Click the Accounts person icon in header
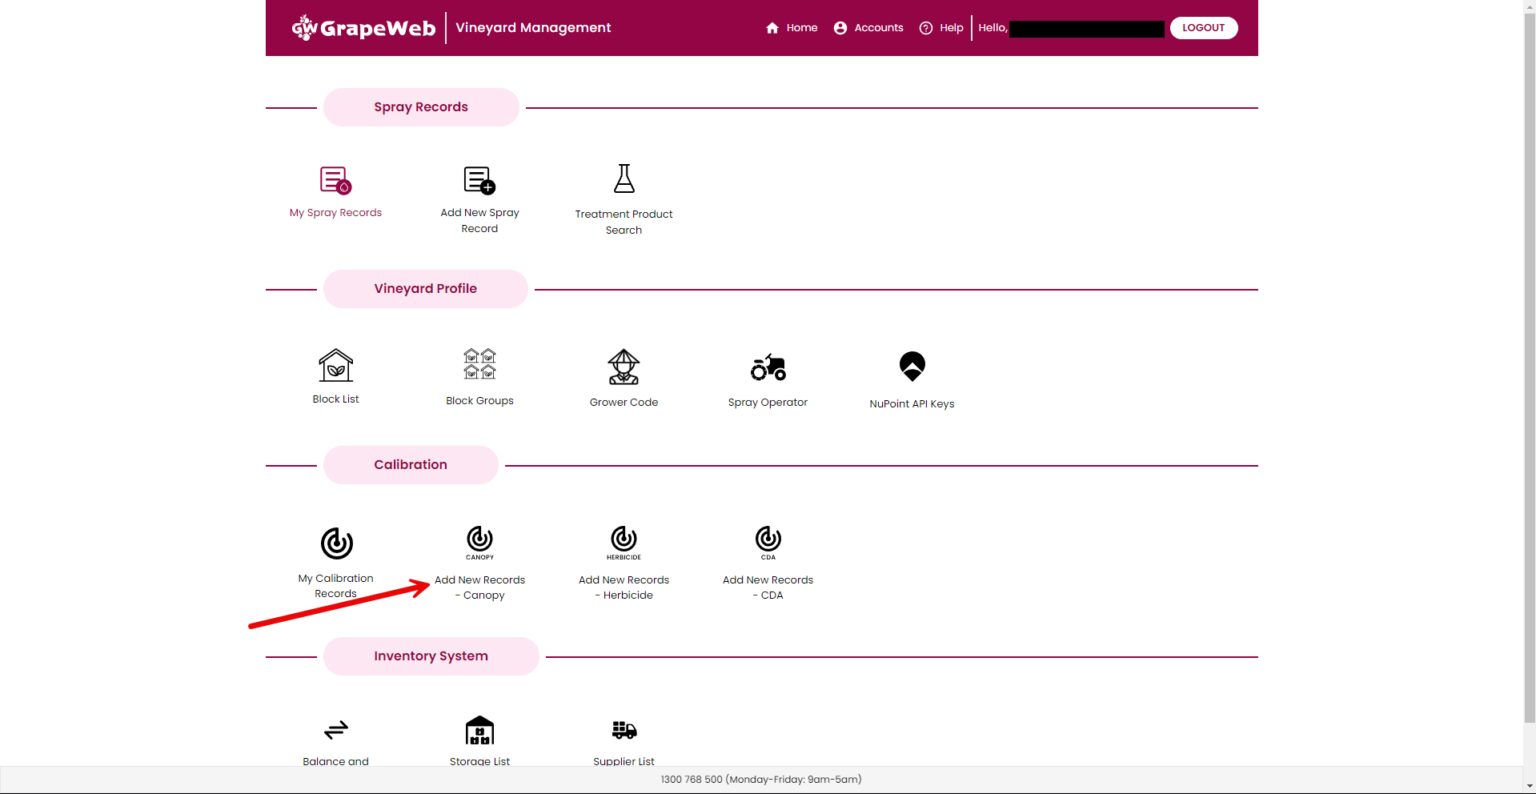1536x794 pixels. pos(840,28)
